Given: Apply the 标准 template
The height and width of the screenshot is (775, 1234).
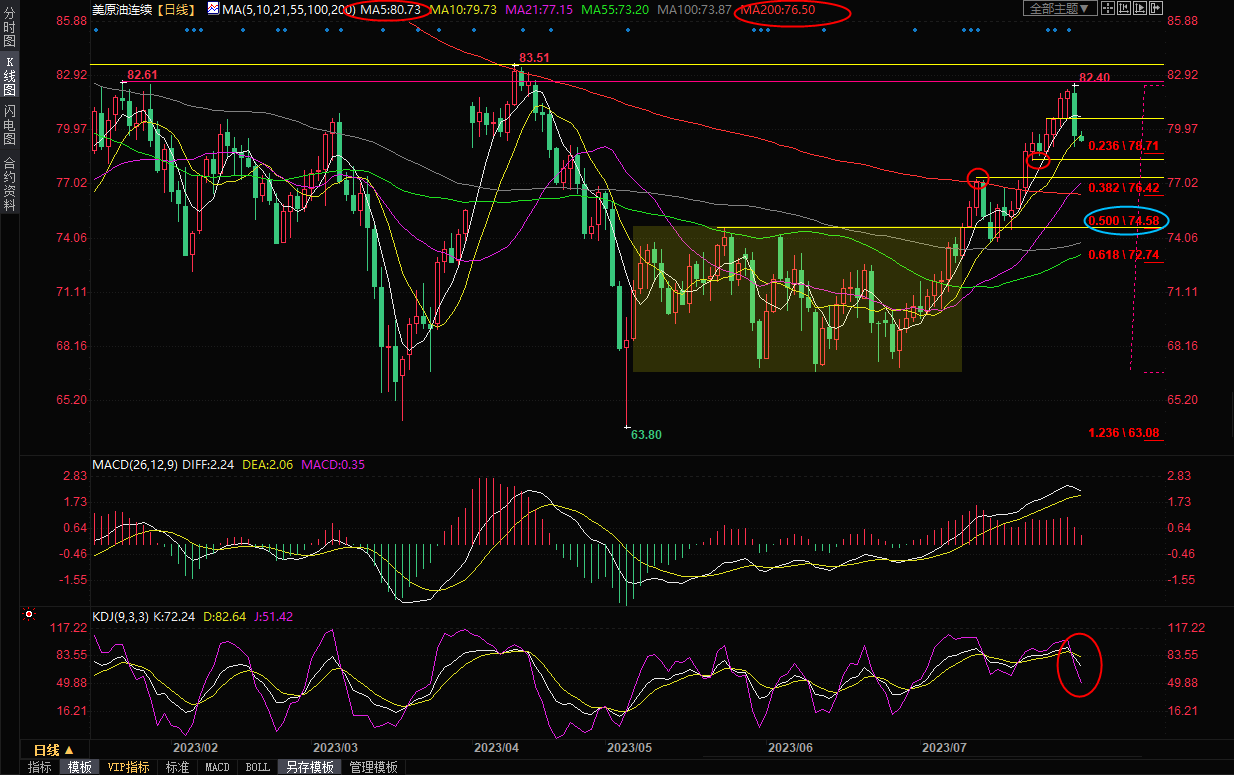Looking at the screenshot, I should [177, 767].
